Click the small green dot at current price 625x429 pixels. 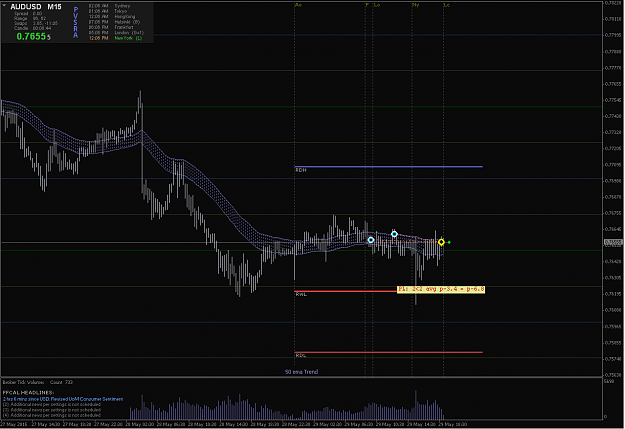pos(449,242)
